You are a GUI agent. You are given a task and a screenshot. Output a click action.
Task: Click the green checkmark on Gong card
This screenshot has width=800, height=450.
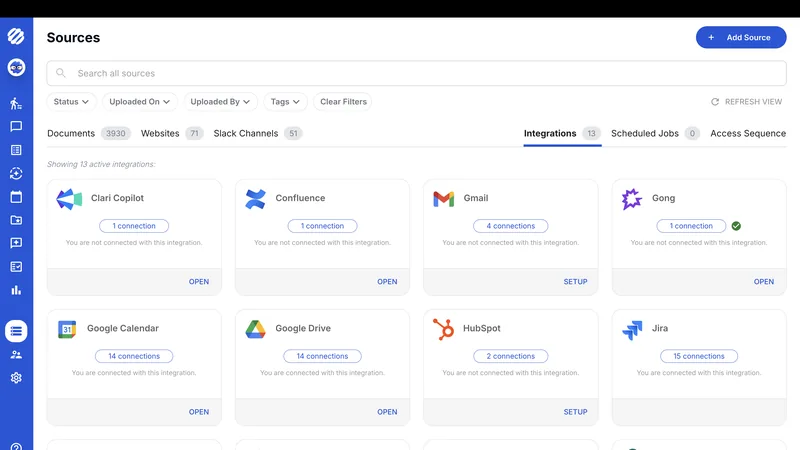[x=736, y=226]
